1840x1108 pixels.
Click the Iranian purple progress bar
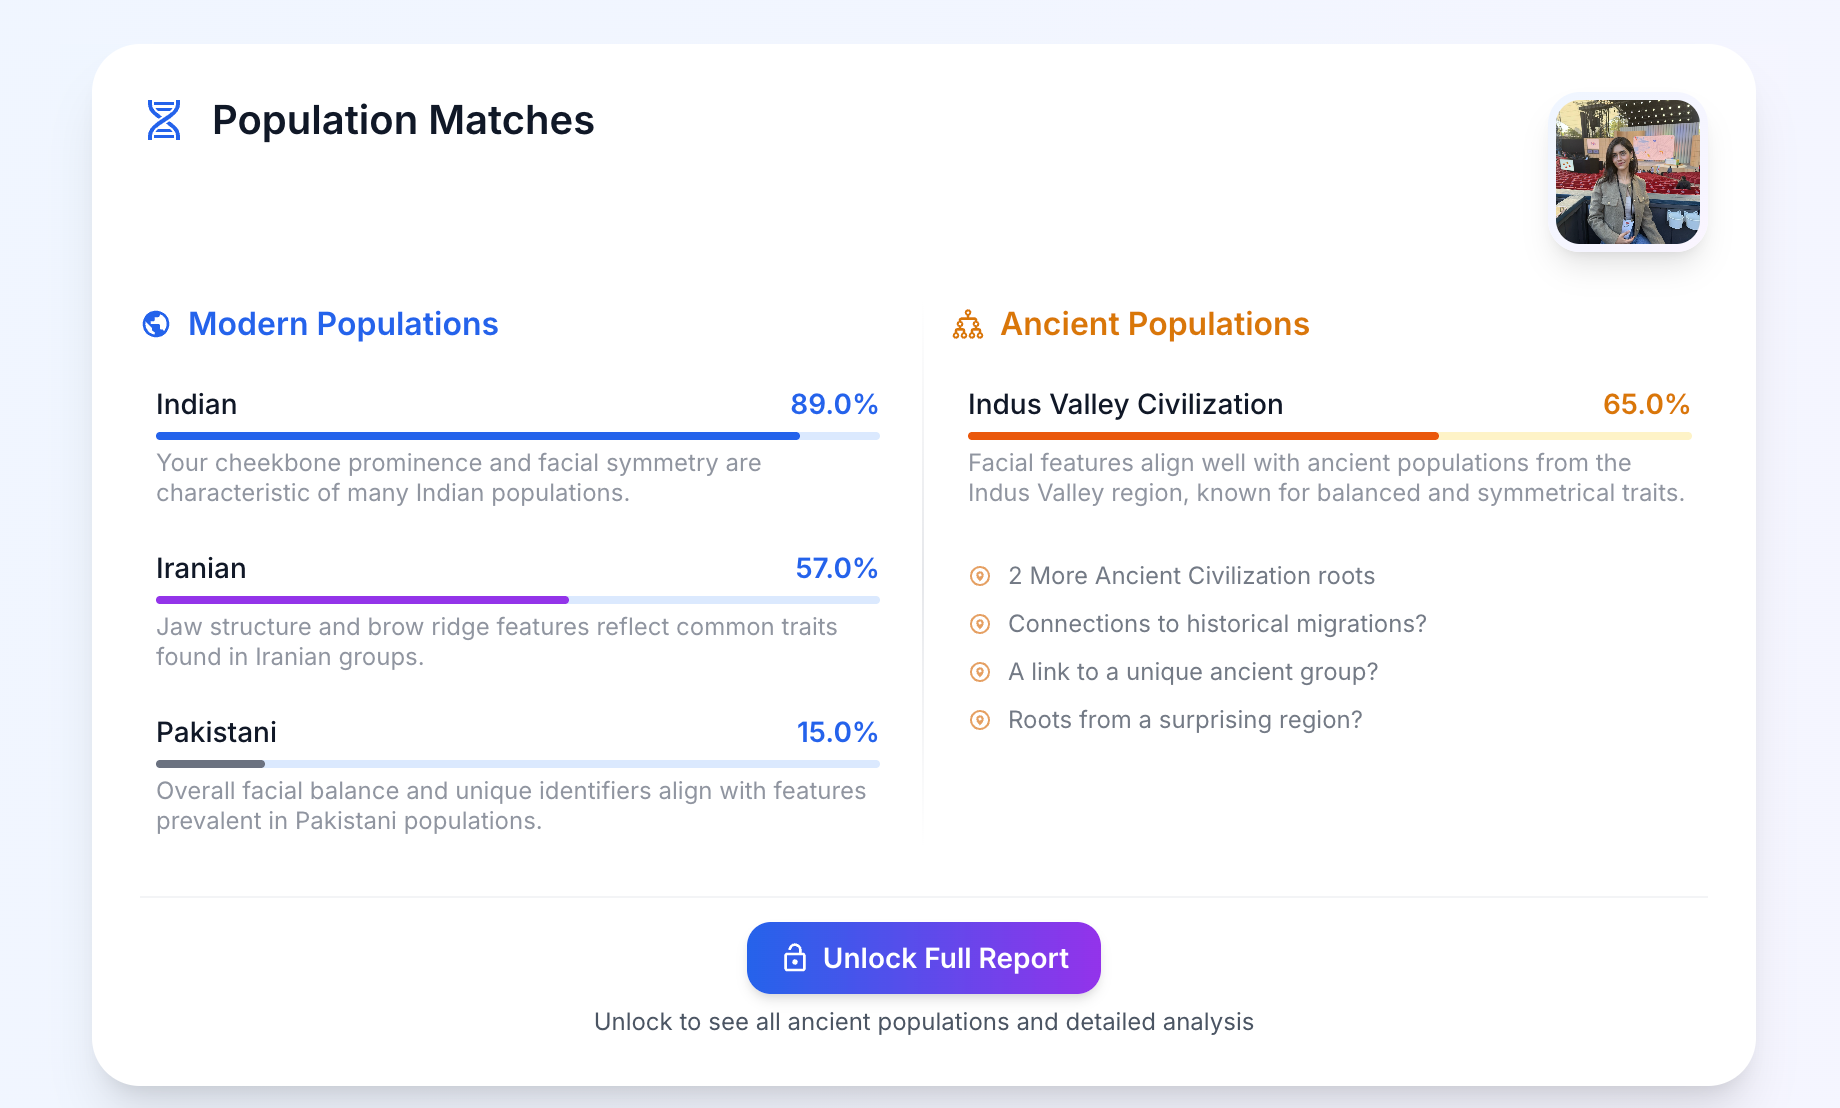point(362,600)
